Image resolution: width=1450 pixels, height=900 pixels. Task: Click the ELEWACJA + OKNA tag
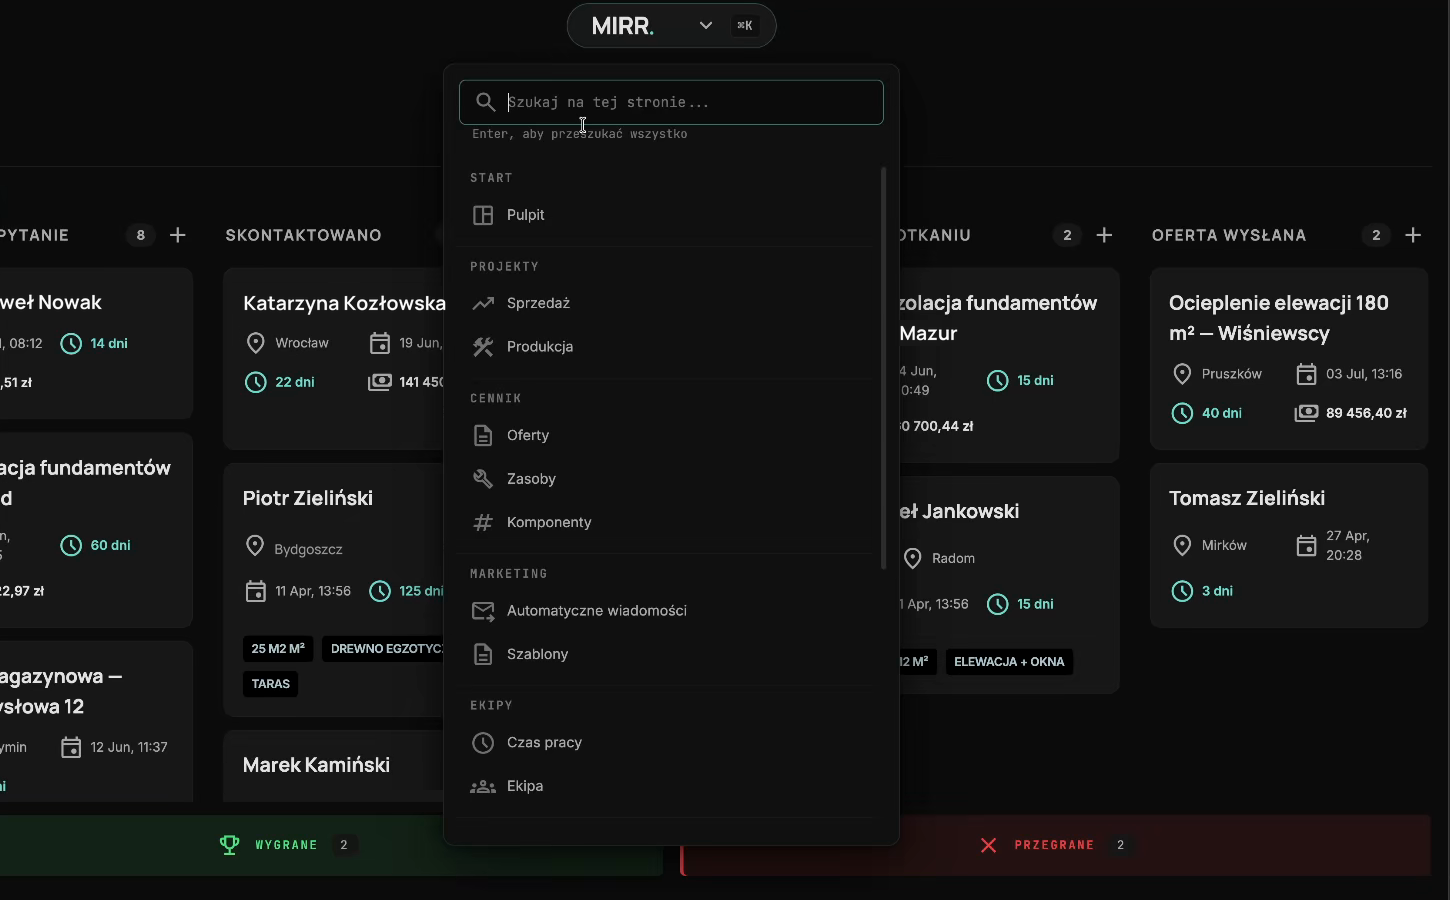point(1009,662)
